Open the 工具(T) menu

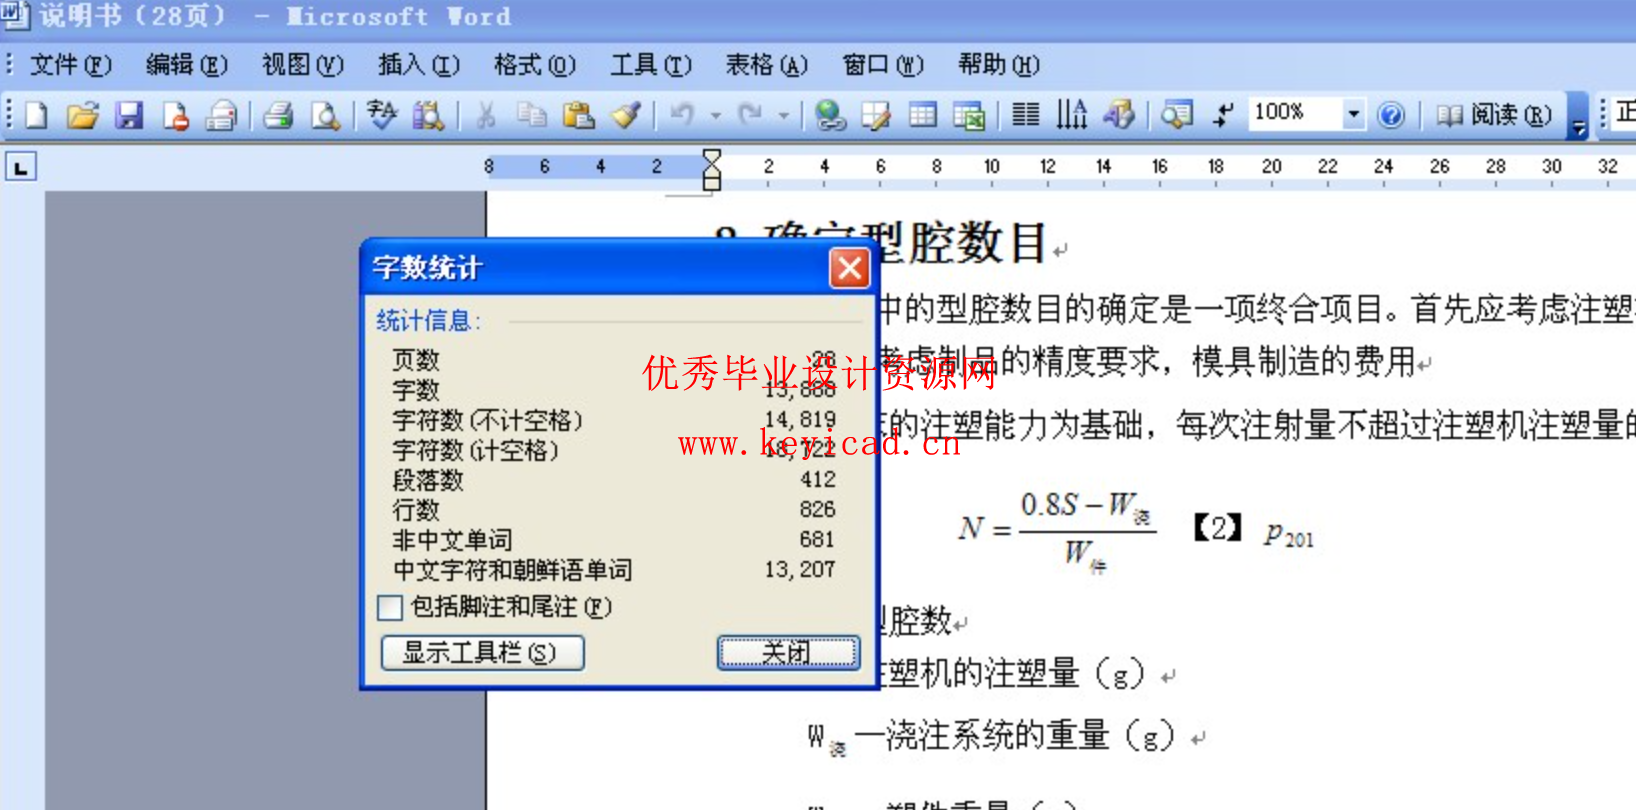650,66
